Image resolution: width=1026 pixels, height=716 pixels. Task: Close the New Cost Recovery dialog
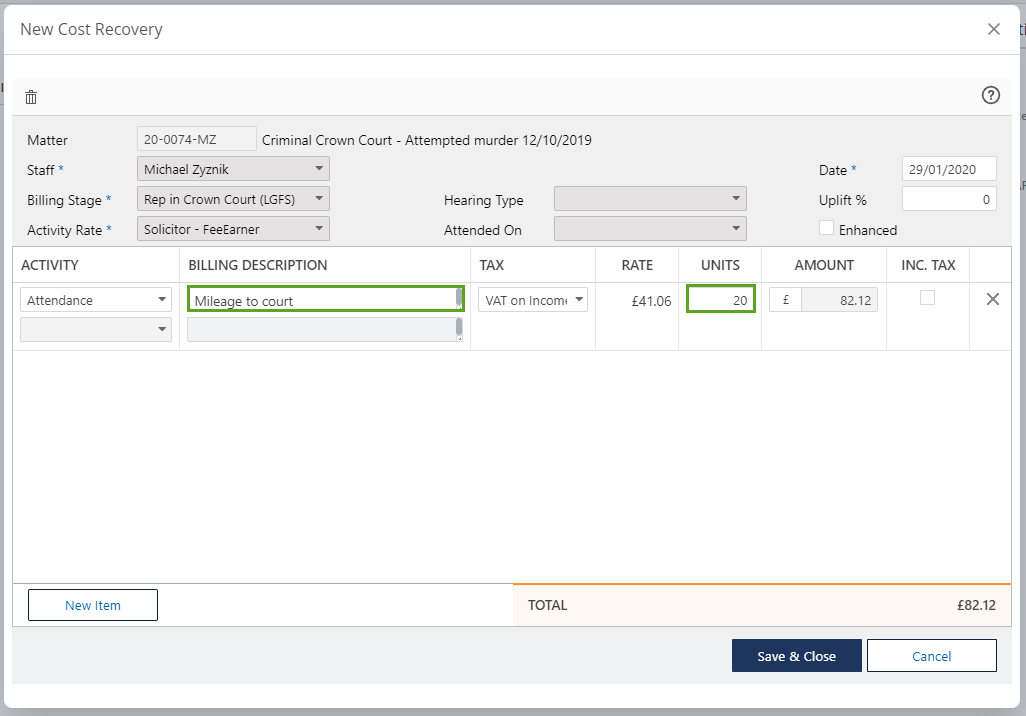coord(993,29)
